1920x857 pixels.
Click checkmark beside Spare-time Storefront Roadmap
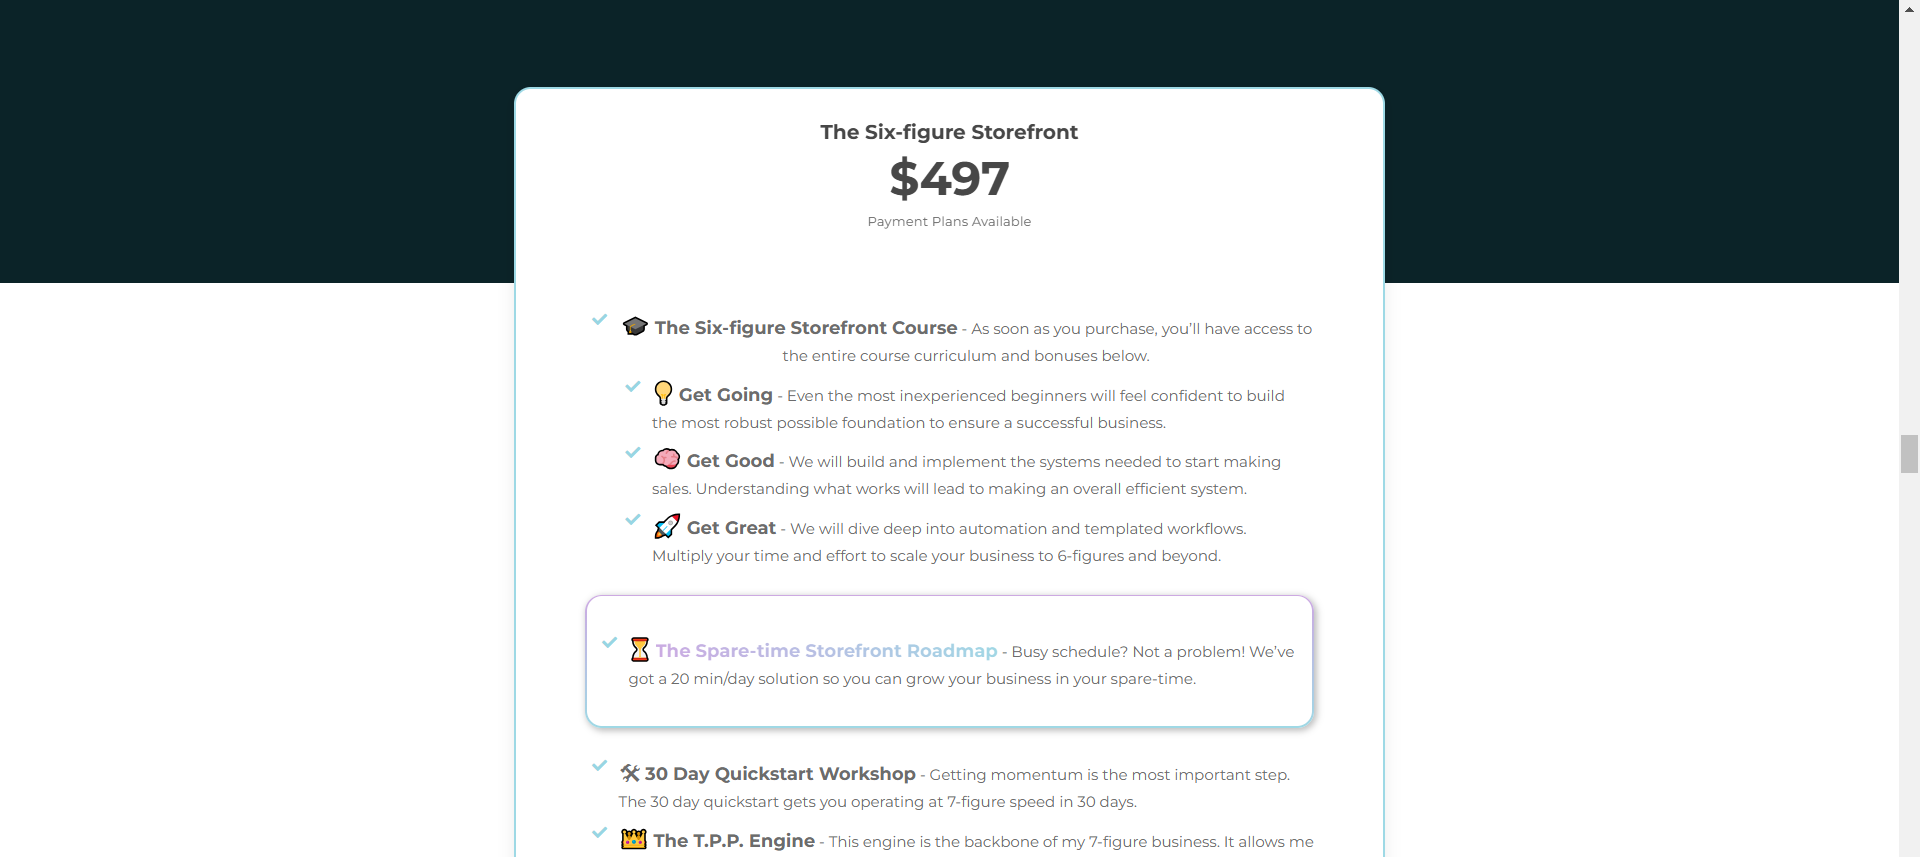(x=610, y=642)
